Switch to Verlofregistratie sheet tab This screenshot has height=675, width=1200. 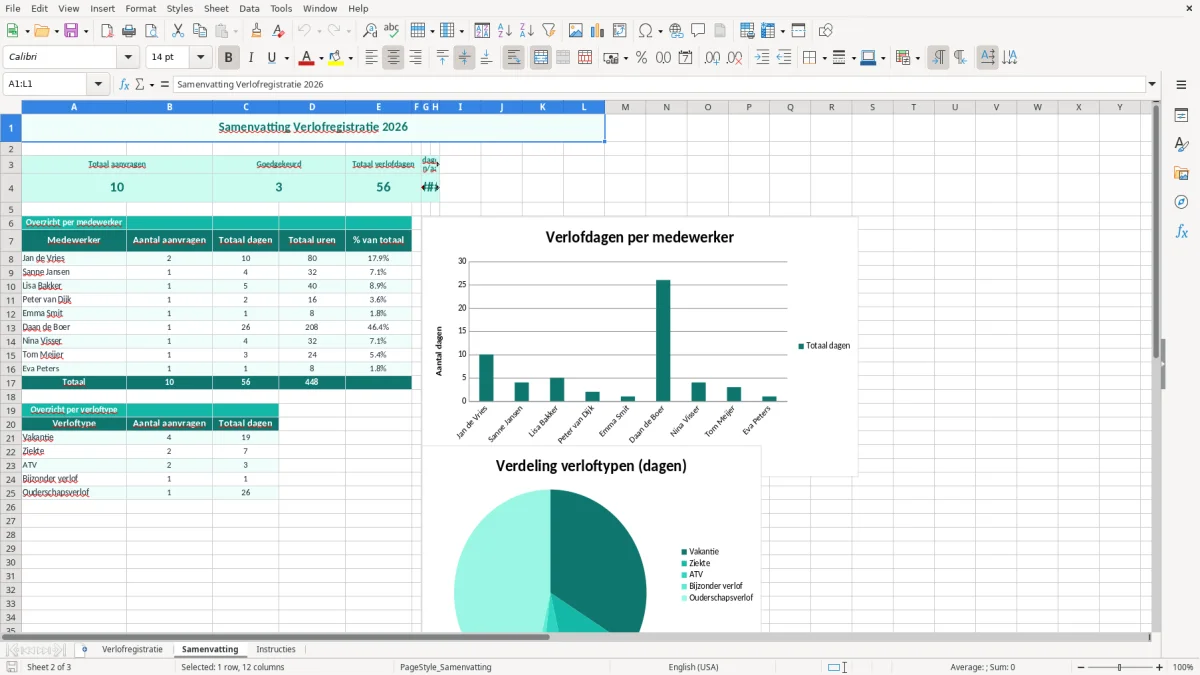pyautogui.click(x=132, y=649)
